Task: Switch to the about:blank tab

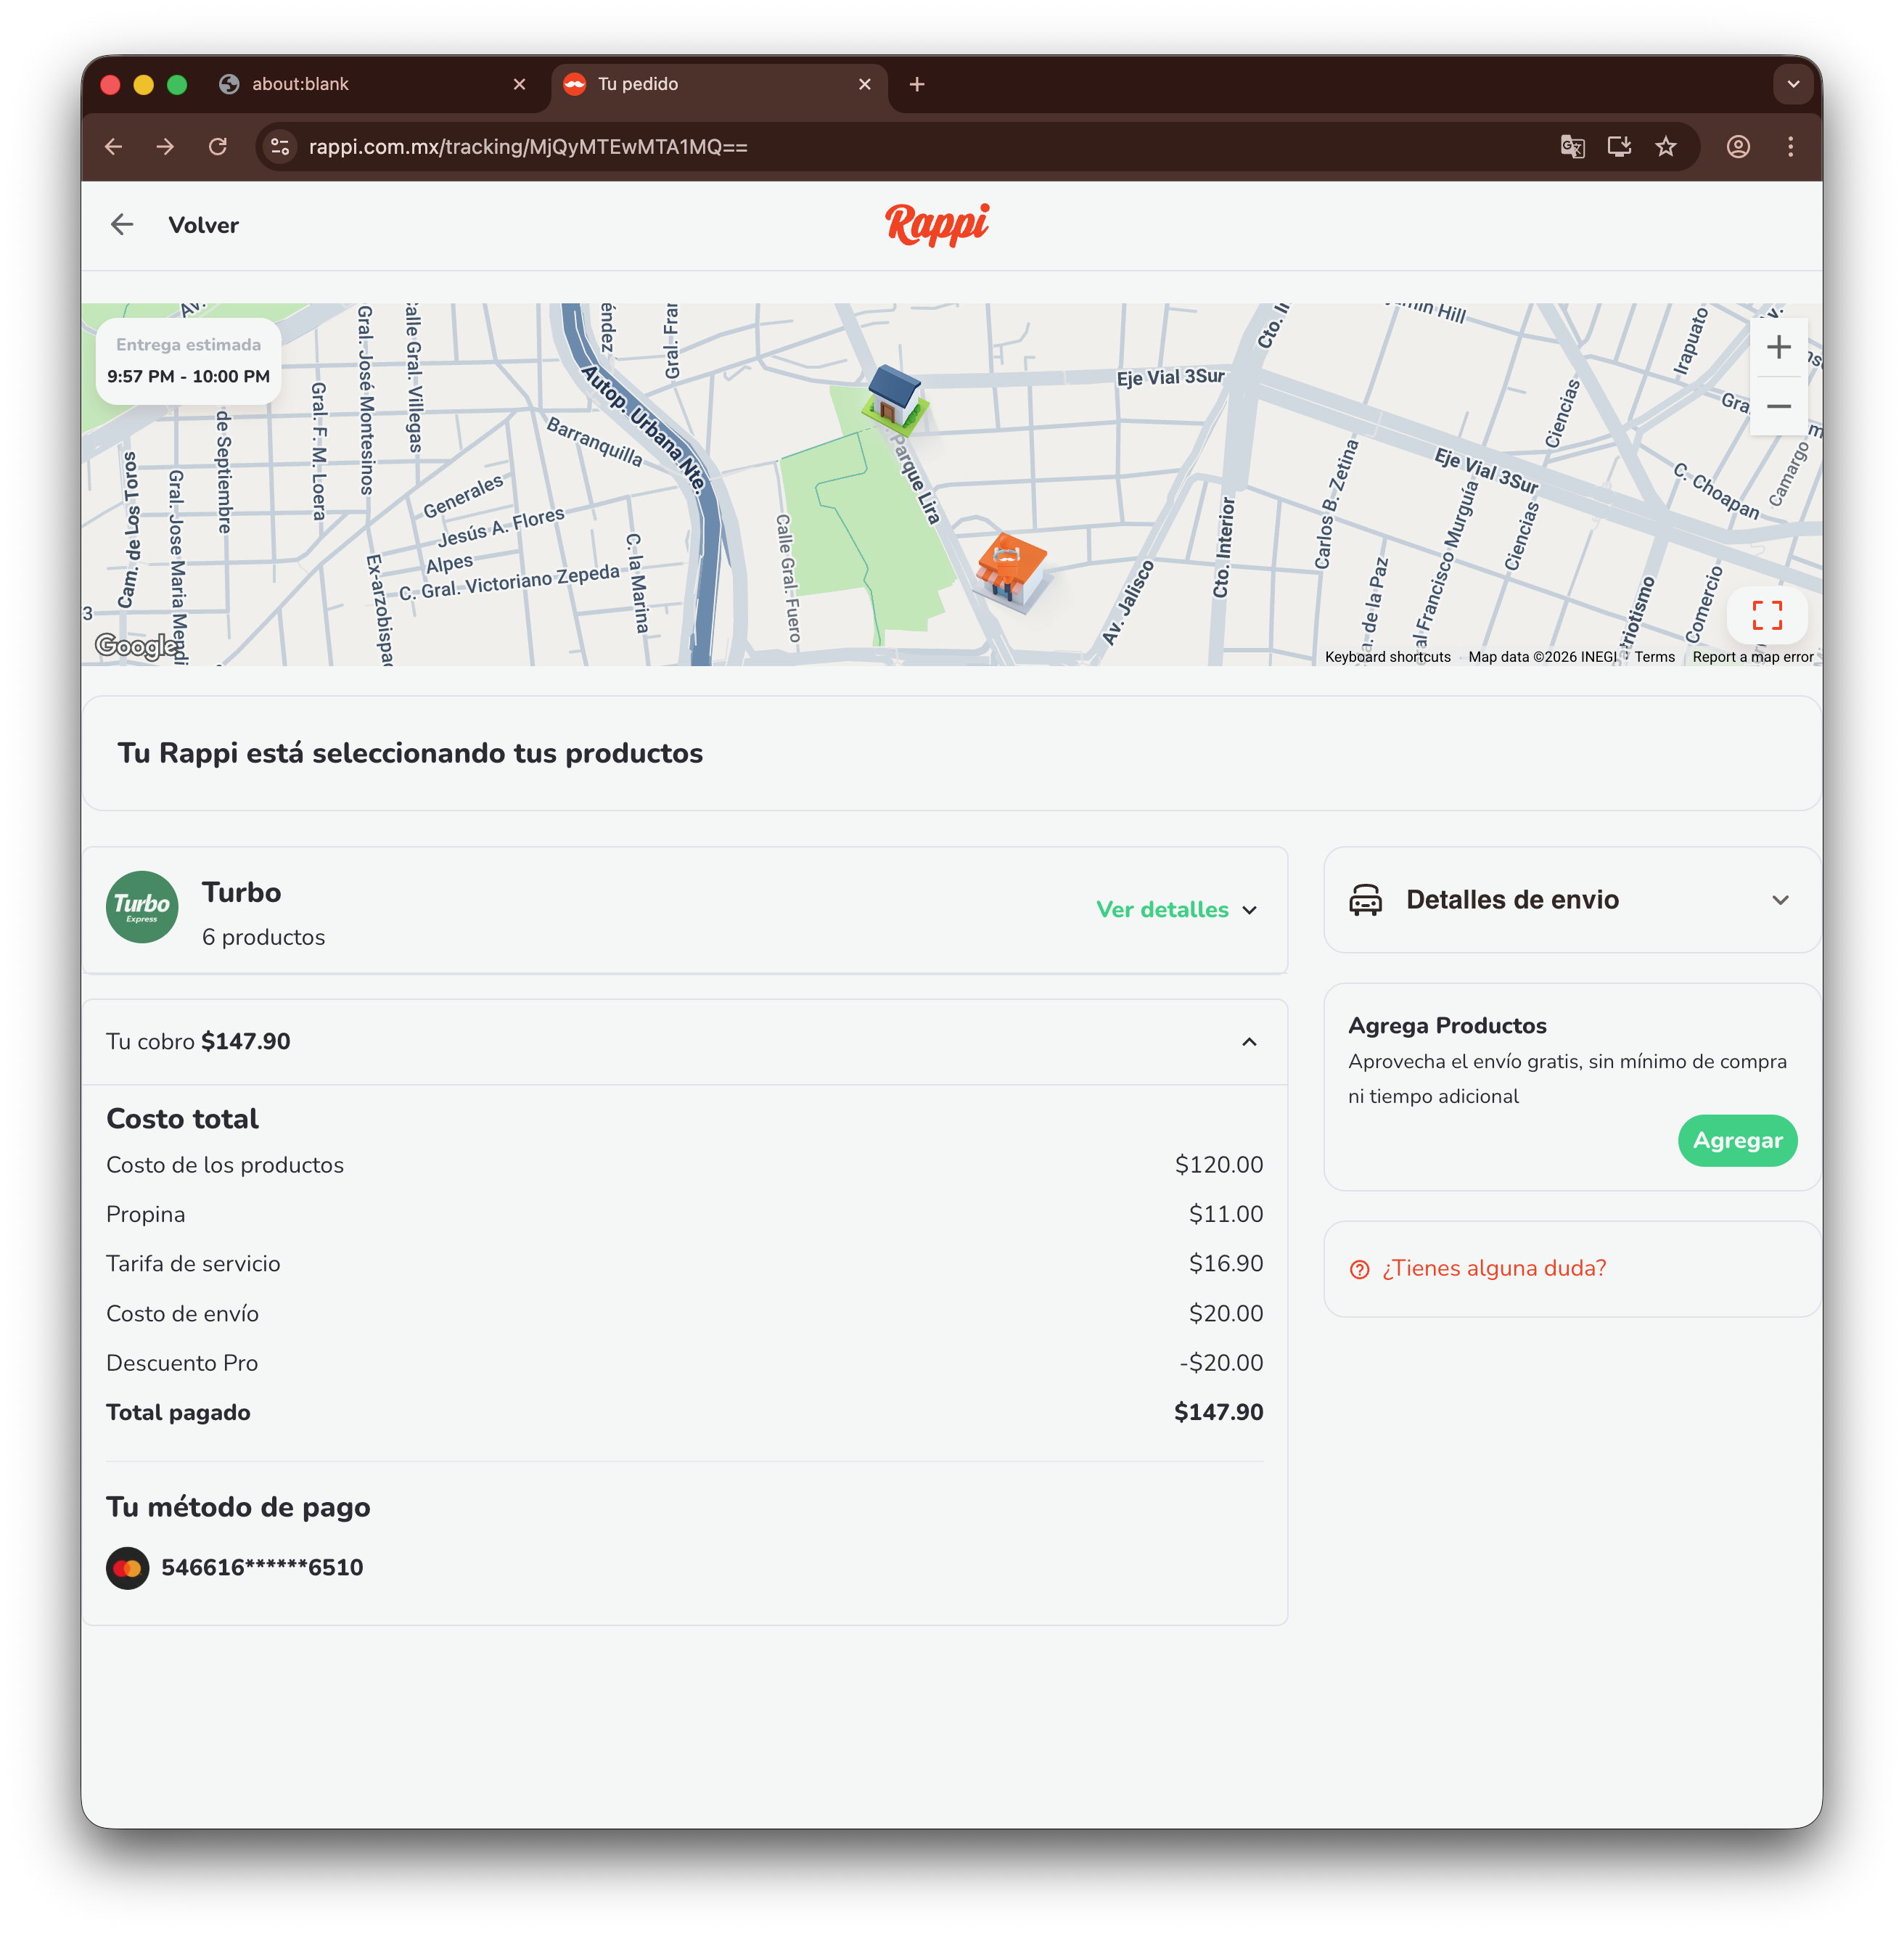Action: pyautogui.click(x=300, y=84)
